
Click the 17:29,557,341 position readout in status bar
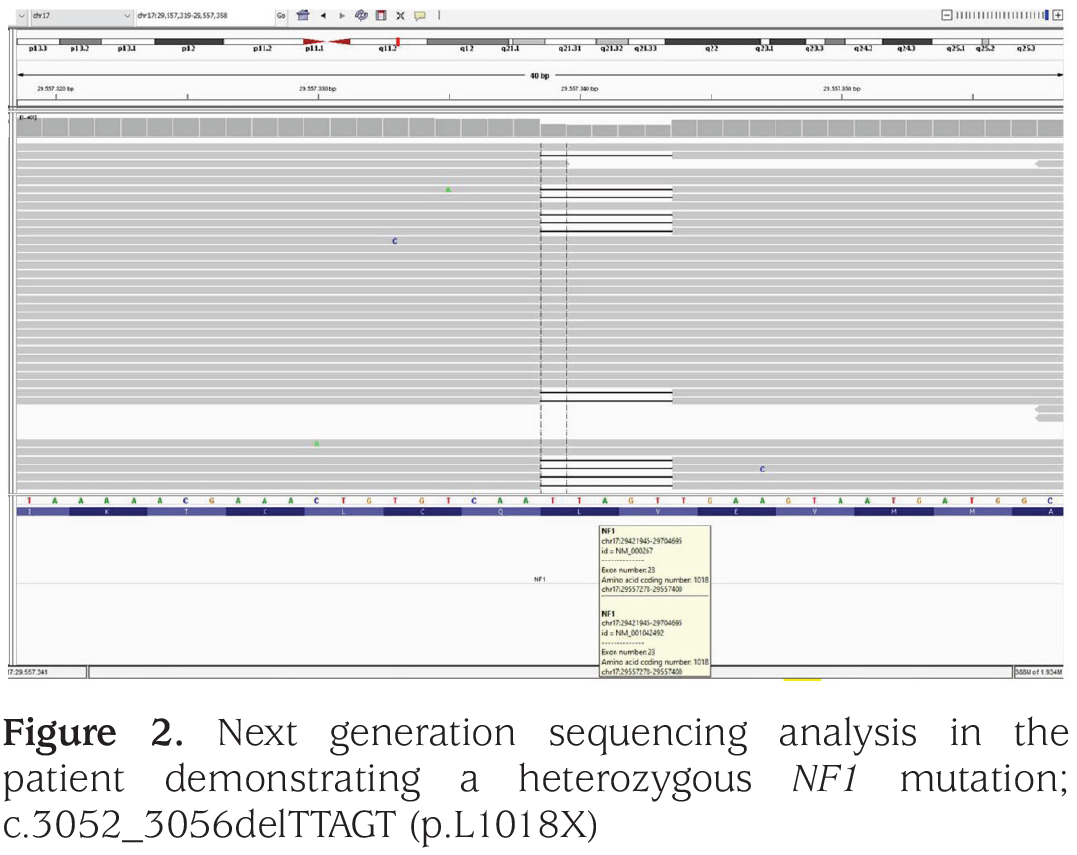coord(47,672)
